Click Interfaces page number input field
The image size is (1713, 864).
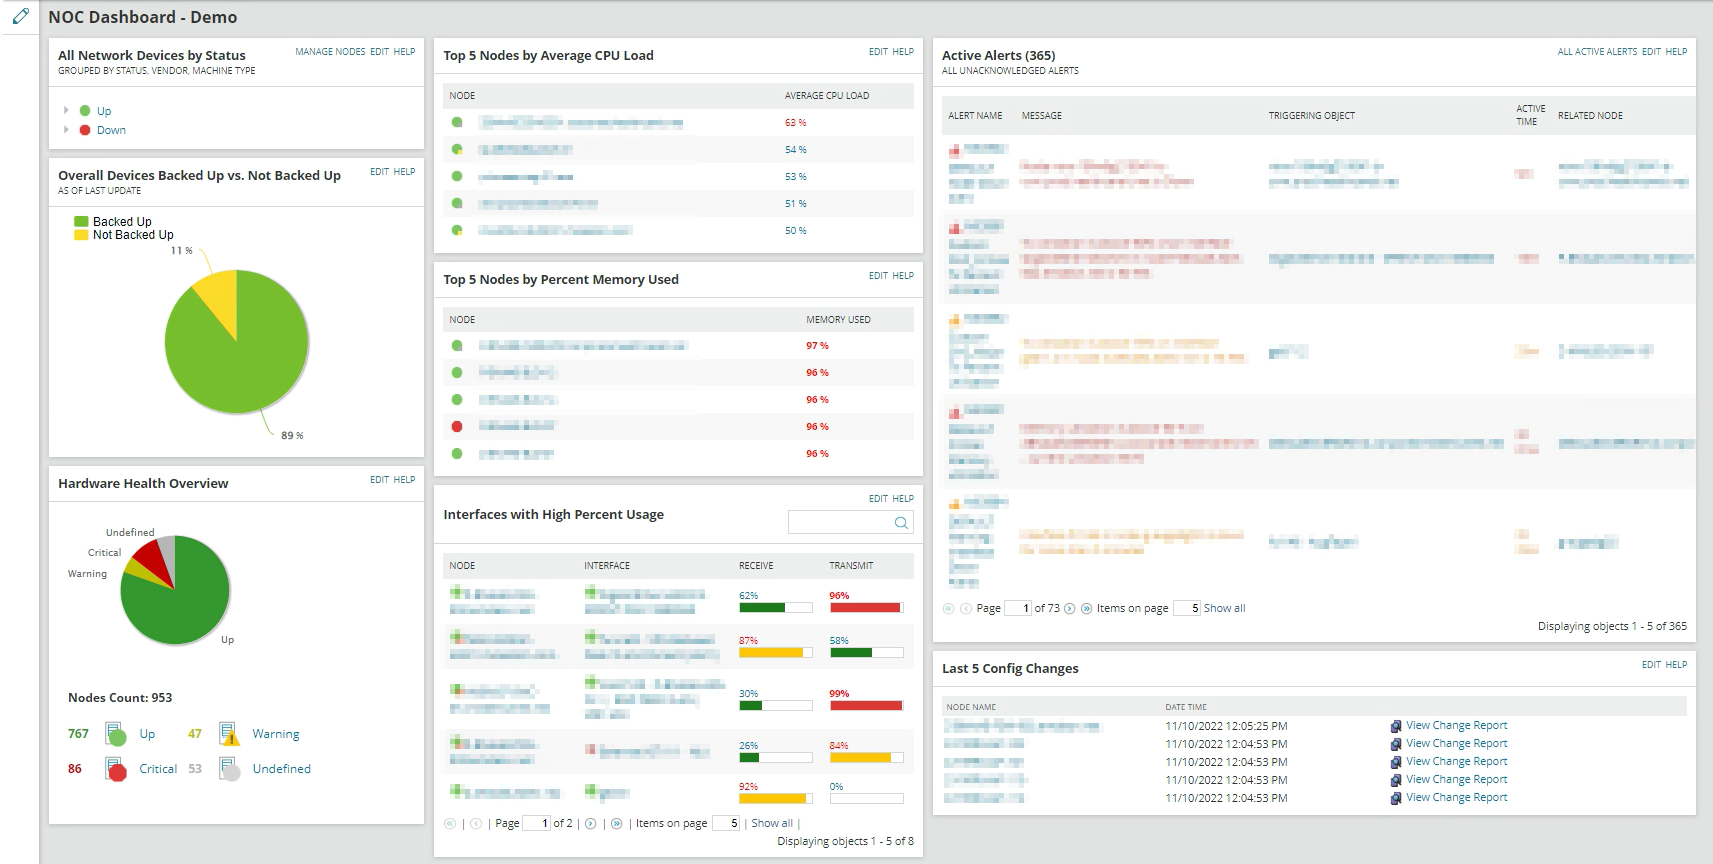point(537,823)
